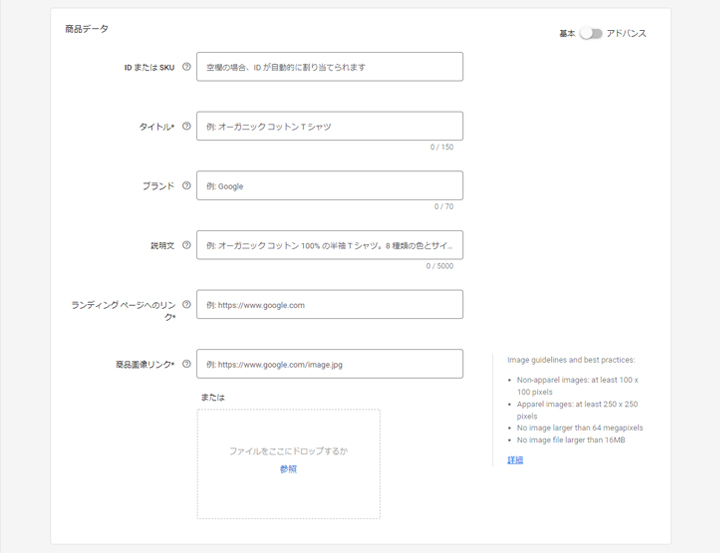Open the help icon beside 商品画像リンク
The image size is (720, 553).
pos(187,364)
